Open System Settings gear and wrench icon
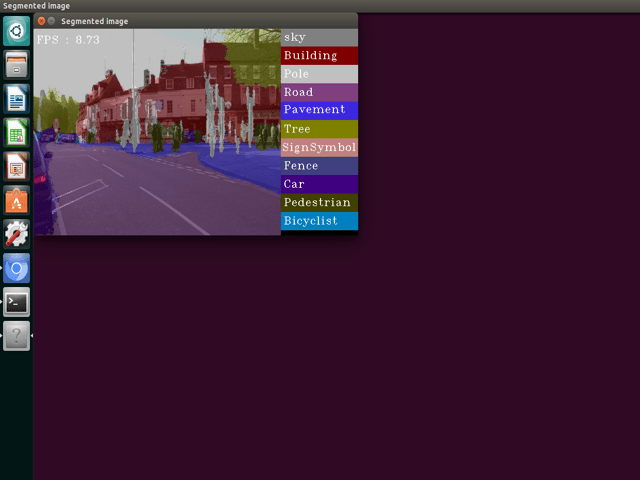 coord(16,234)
